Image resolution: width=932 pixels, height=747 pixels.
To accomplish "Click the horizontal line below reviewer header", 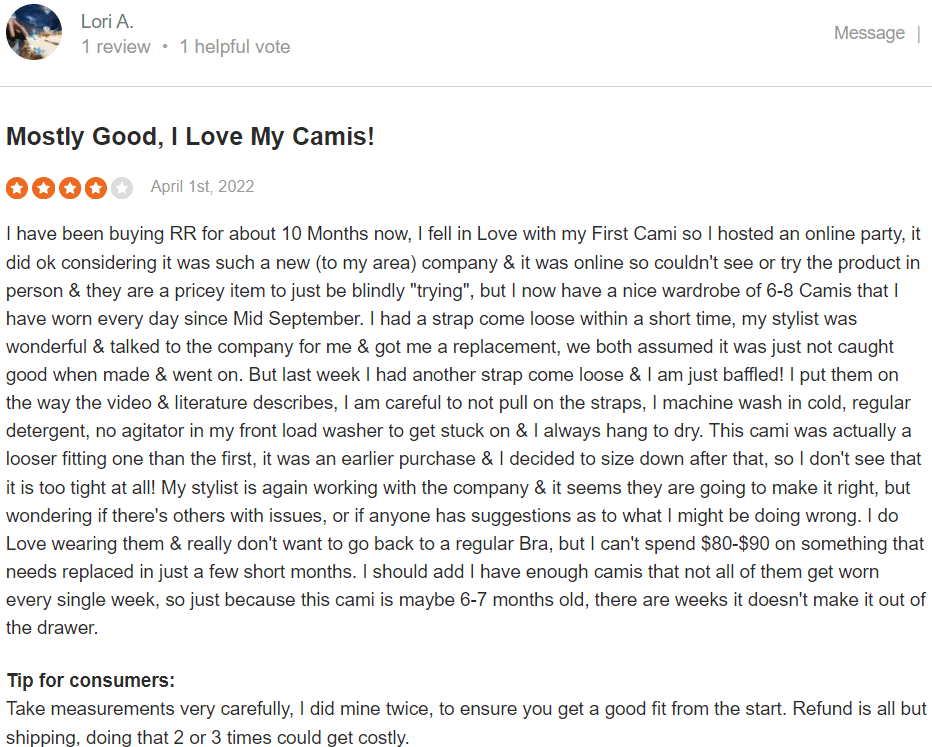I will pos(466,87).
